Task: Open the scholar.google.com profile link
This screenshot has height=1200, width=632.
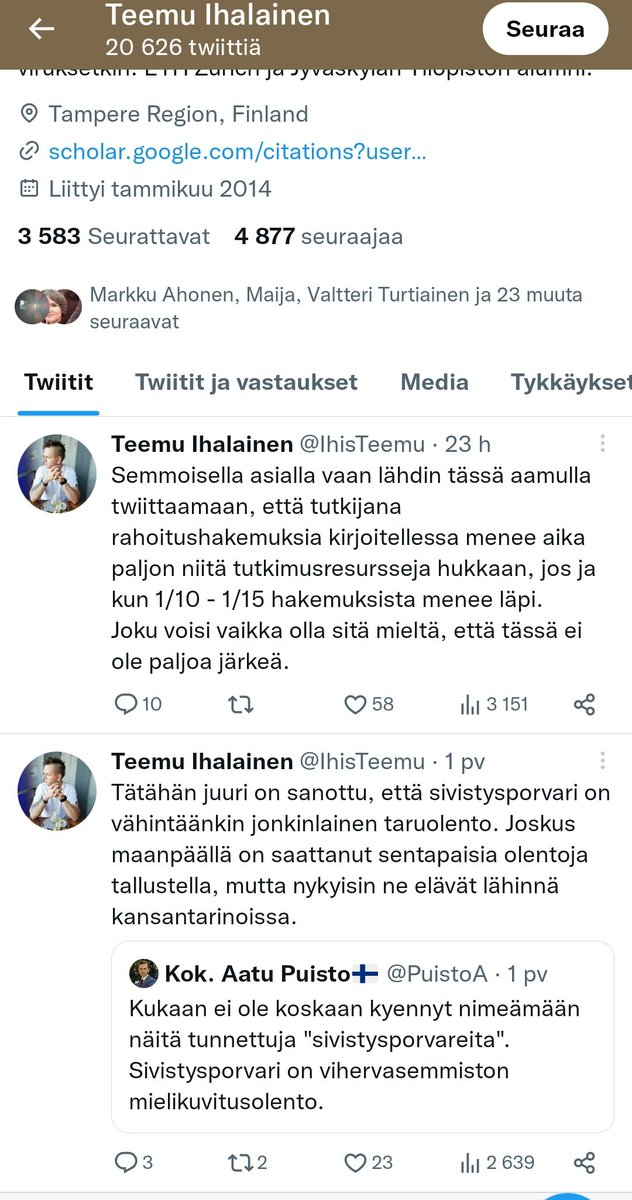Action: (x=237, y=152)
